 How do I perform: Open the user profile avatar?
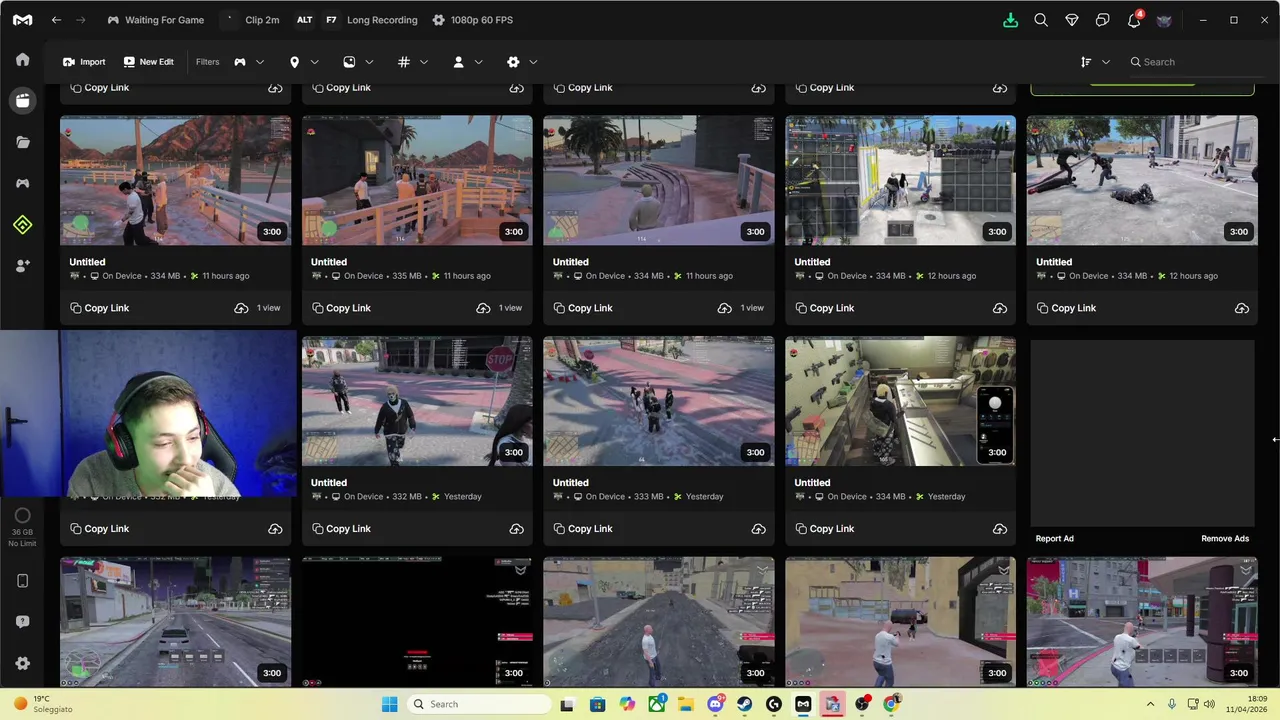[1164, 20]
